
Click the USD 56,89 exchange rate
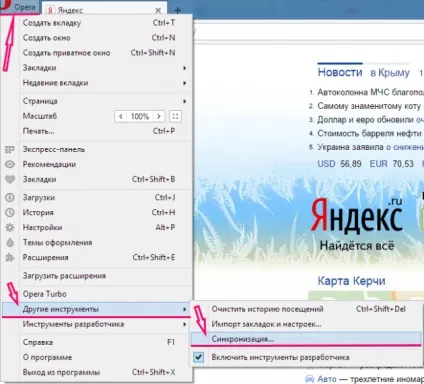click(x=339, y=164)
